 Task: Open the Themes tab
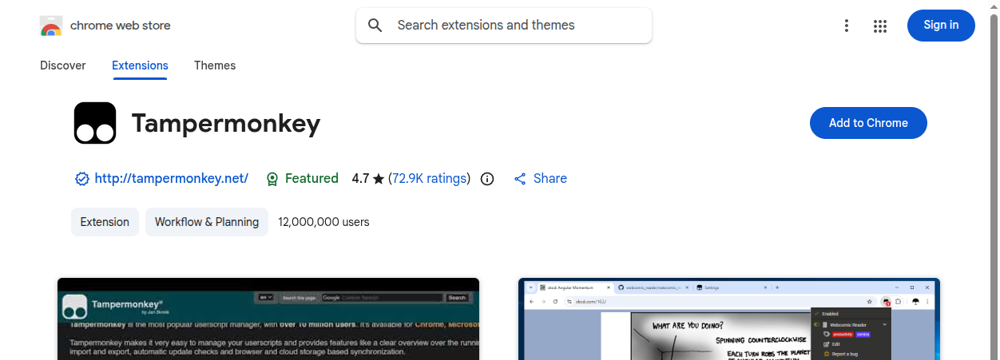(x=215, y=65)
